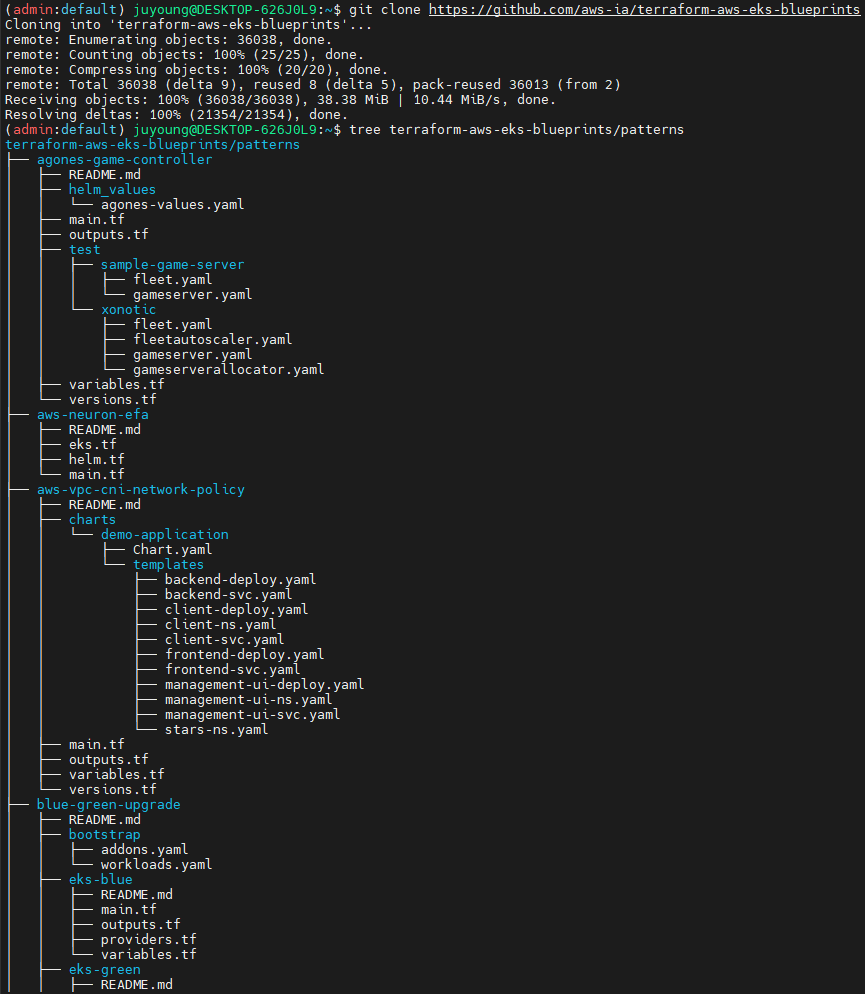Select helm.tf file
The height and width of the screenshot is (994, 865).
tap(97, 460)
